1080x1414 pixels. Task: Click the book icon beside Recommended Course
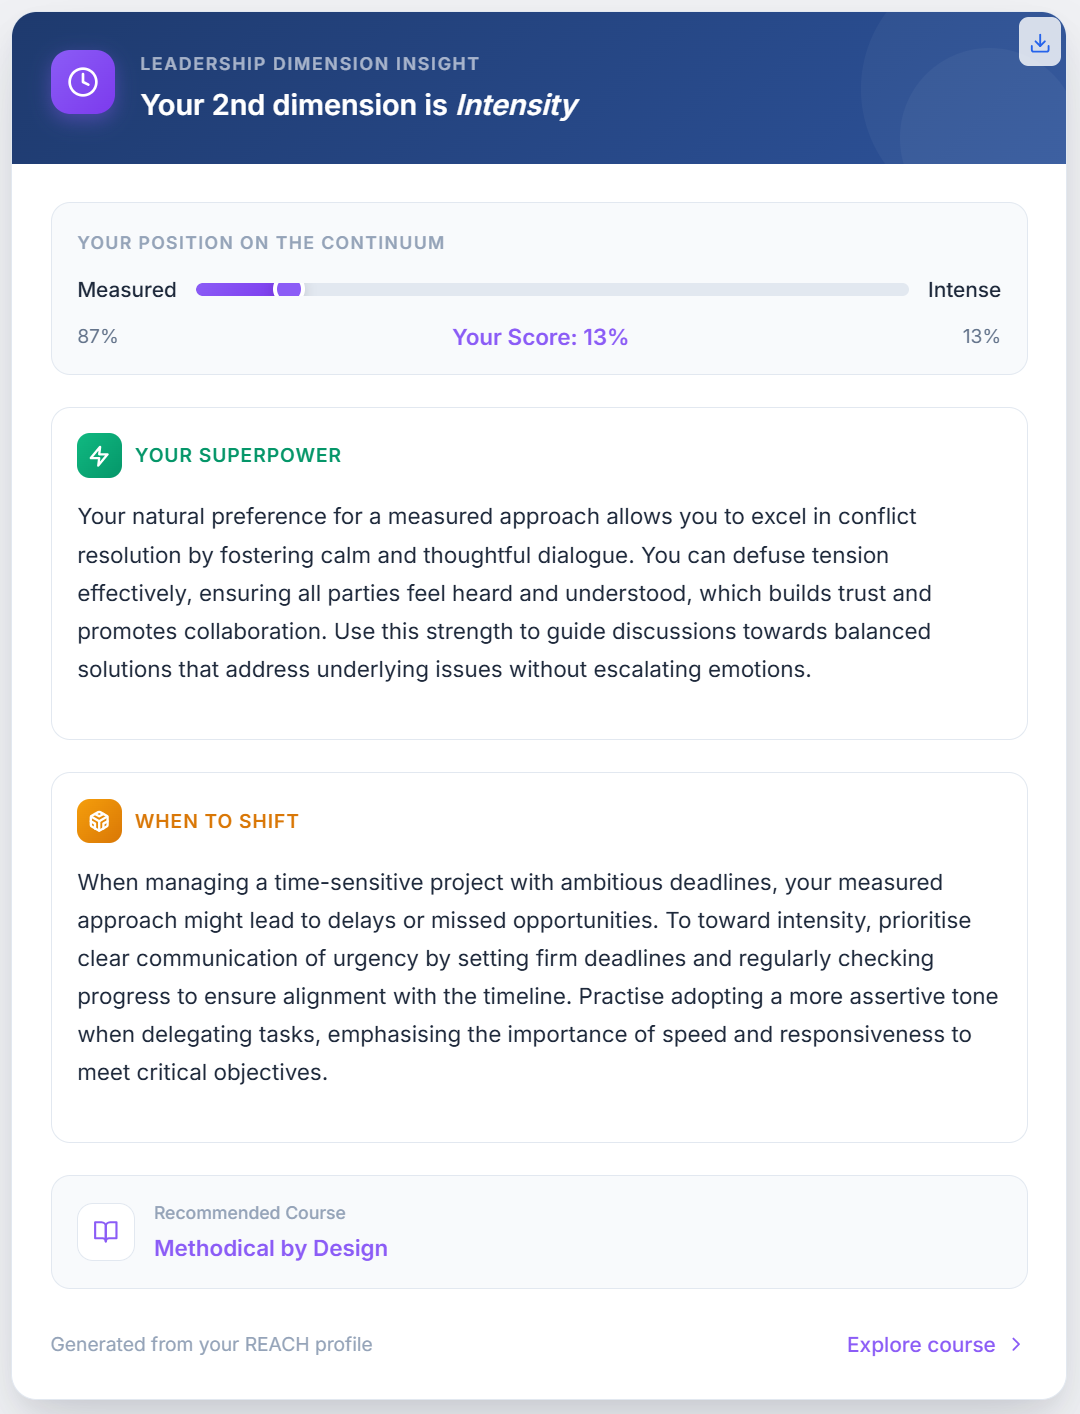pyautogui.click(x=106, y=1231)
